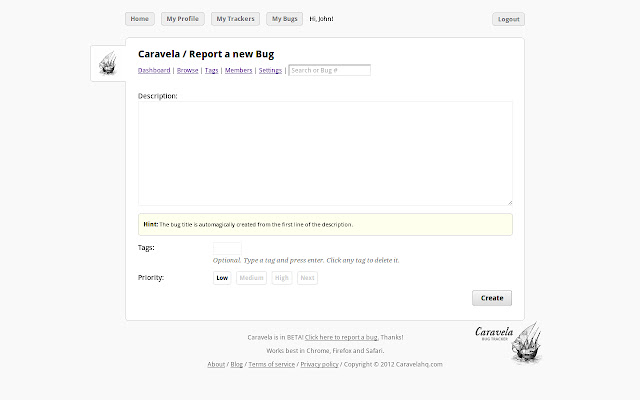
Task: Open the Privacy policy link
Action: 319,364
